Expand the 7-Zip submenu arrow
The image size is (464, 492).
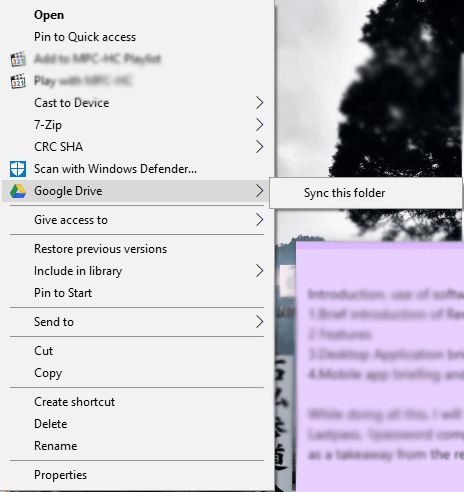pos(260,125)
